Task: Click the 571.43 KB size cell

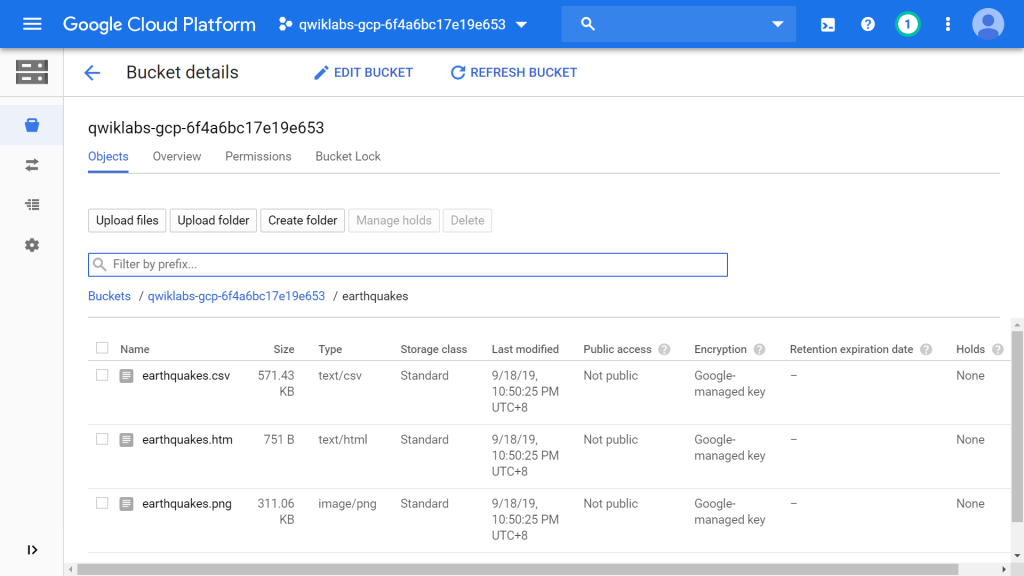Action: tap(276, 384)
